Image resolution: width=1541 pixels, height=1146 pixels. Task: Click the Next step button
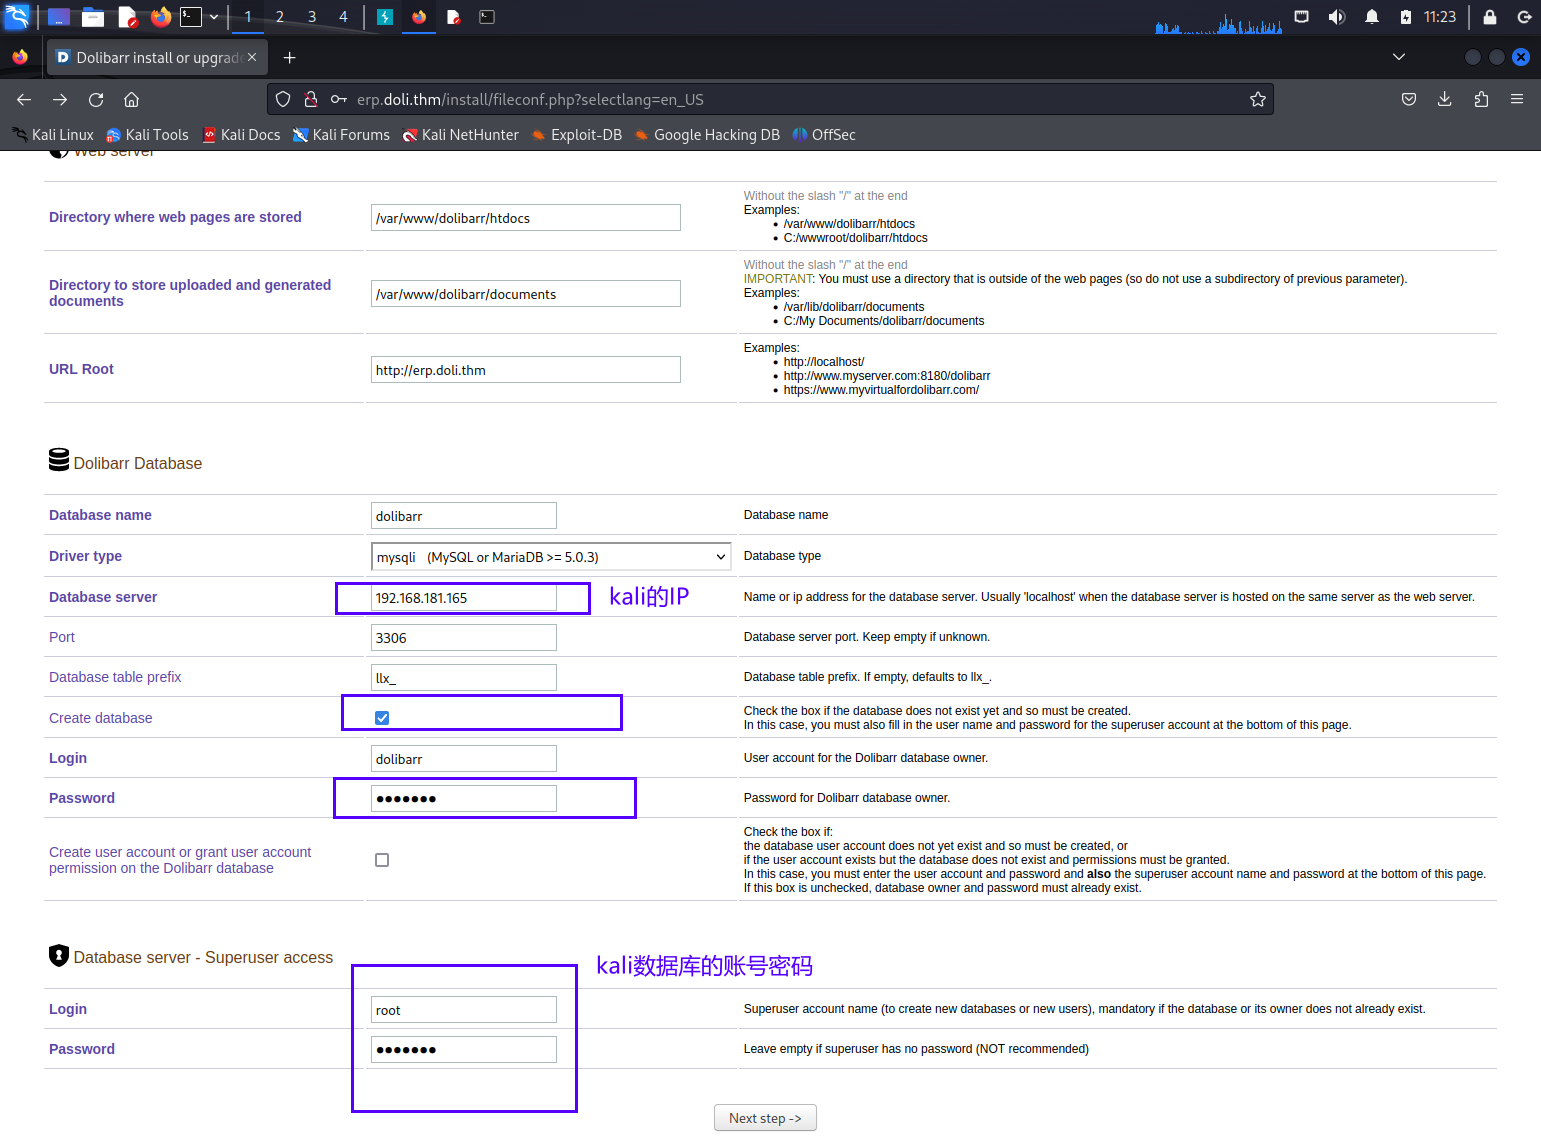[x=765, y=1118]
